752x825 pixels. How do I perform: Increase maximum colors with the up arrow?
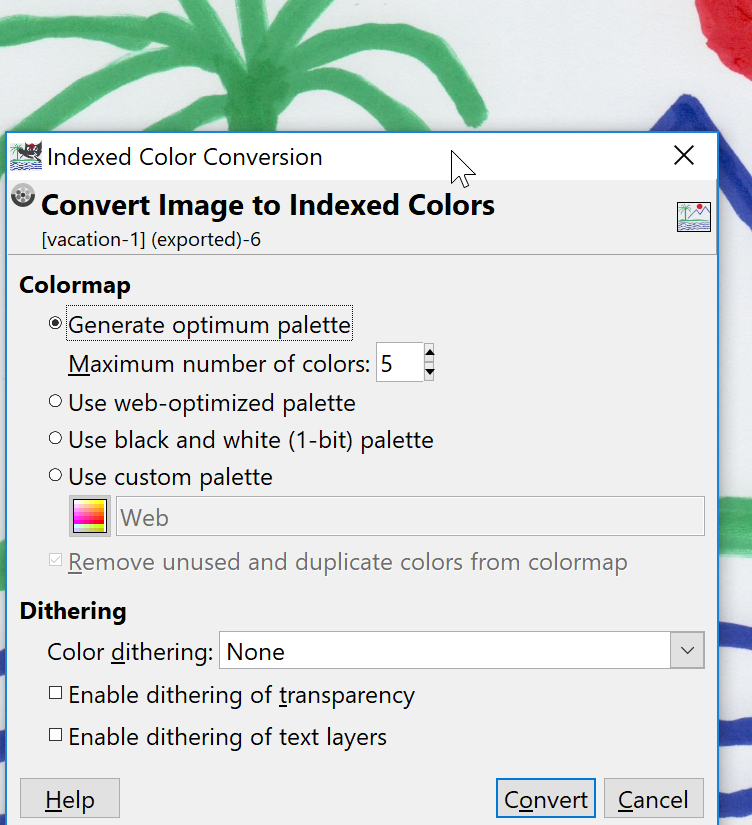click(x=429, y=353)
